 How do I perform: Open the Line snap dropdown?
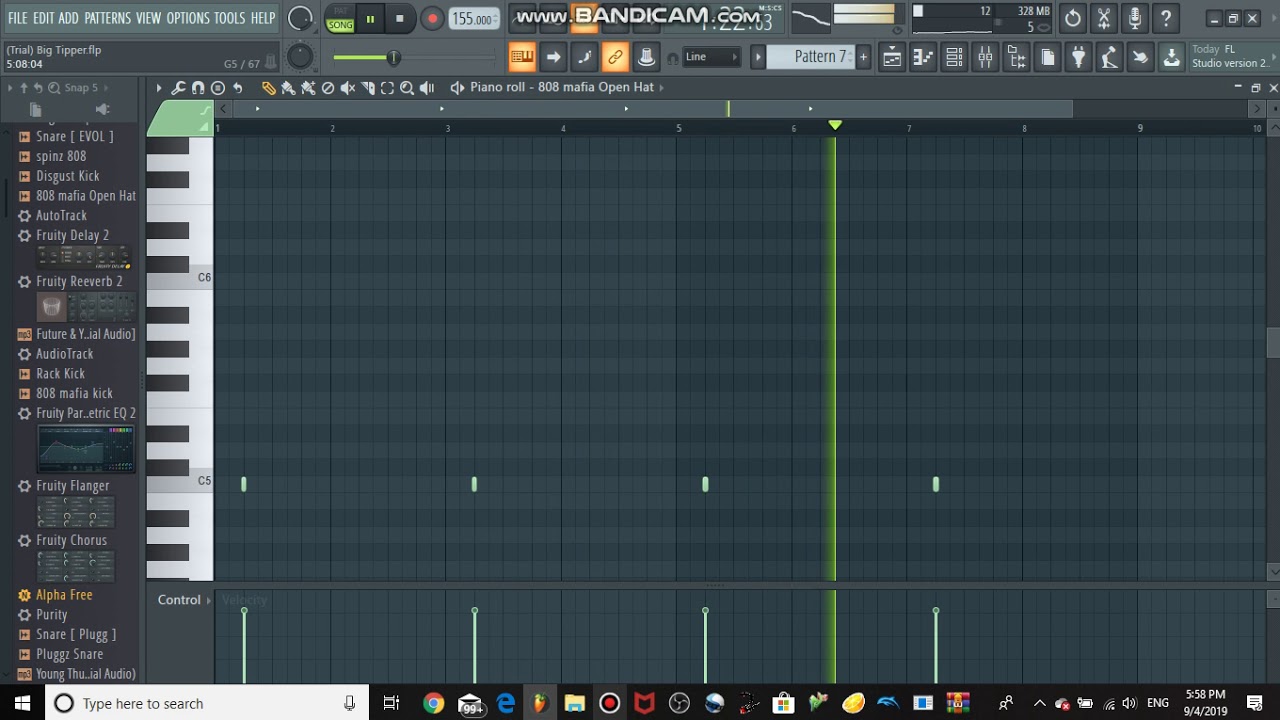[x=711, y=57]
